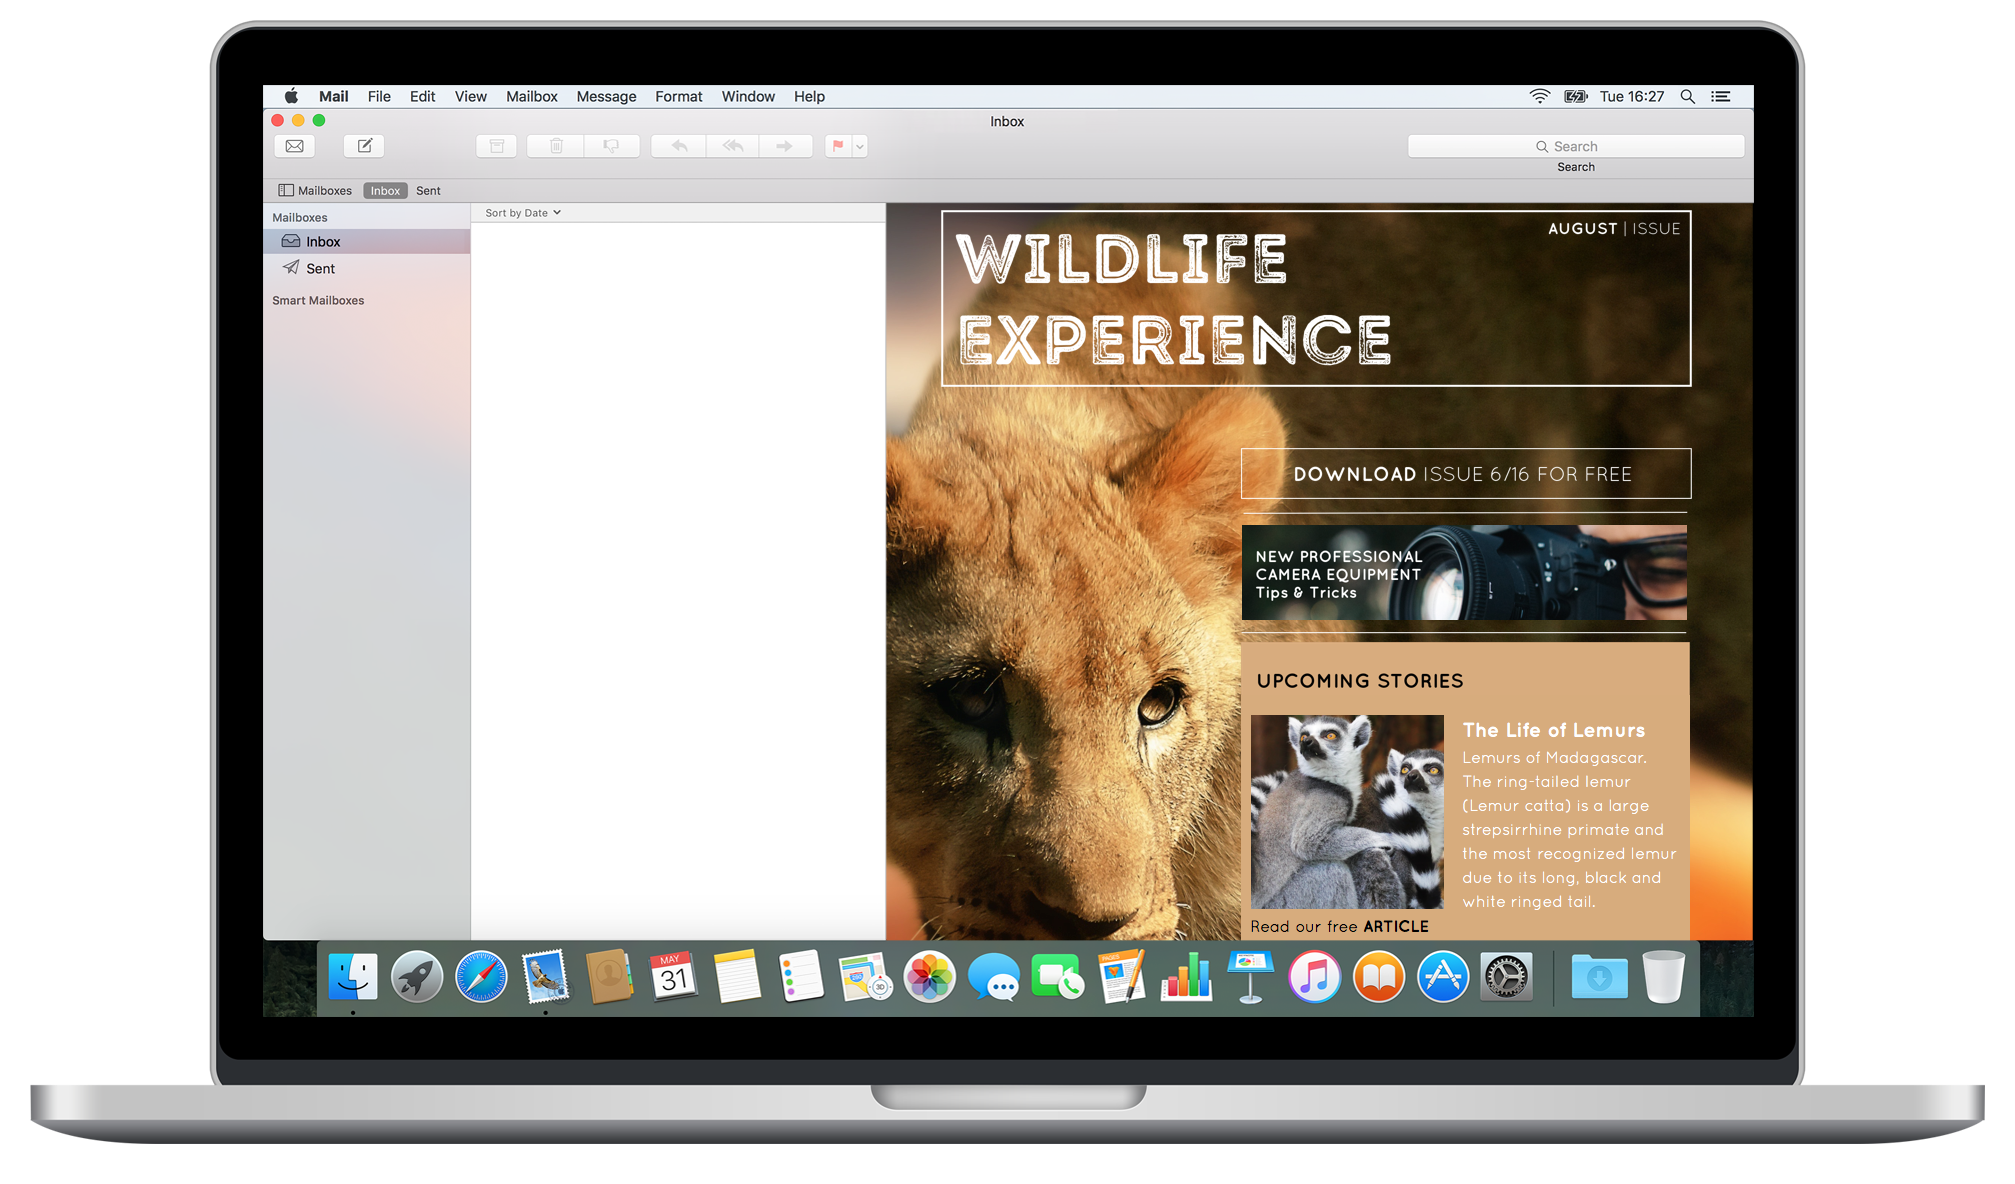Forward the message
This screenshot has width=2015, height=1184.
point(785,146)
